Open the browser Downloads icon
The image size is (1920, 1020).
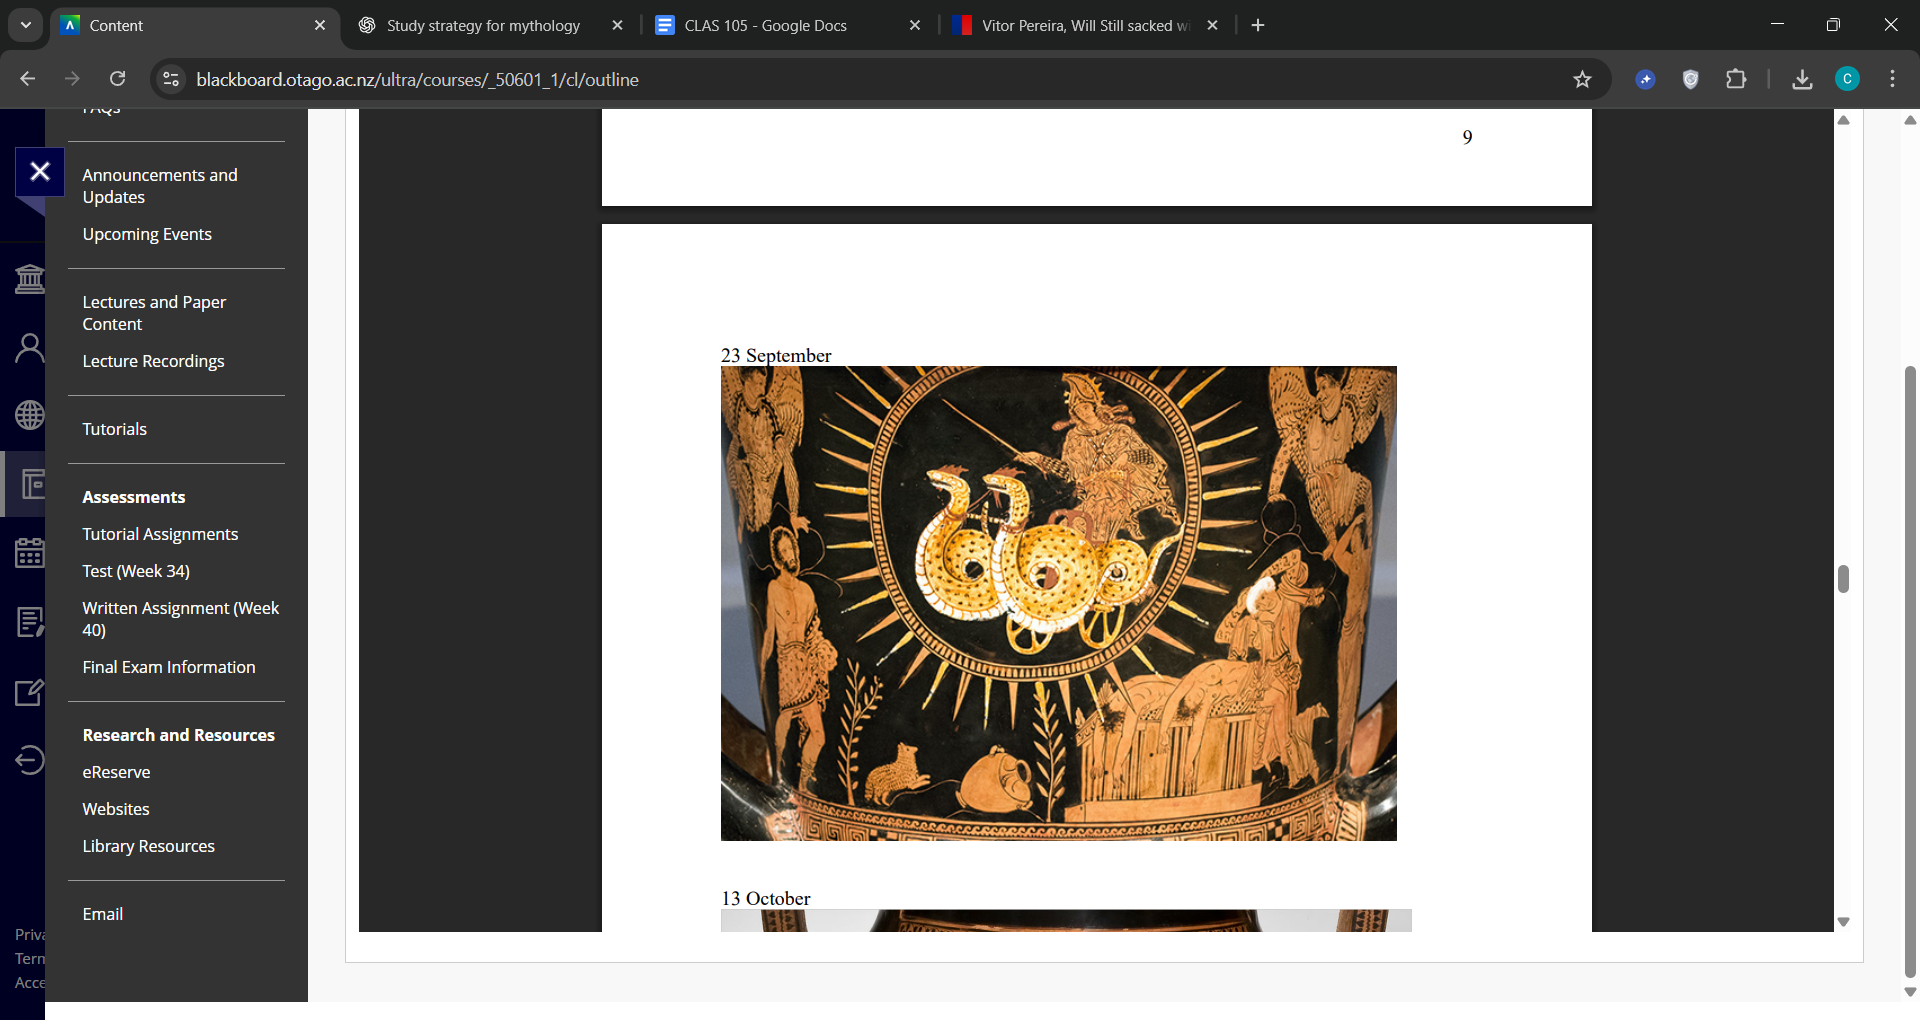click(x=1802, y=80)
